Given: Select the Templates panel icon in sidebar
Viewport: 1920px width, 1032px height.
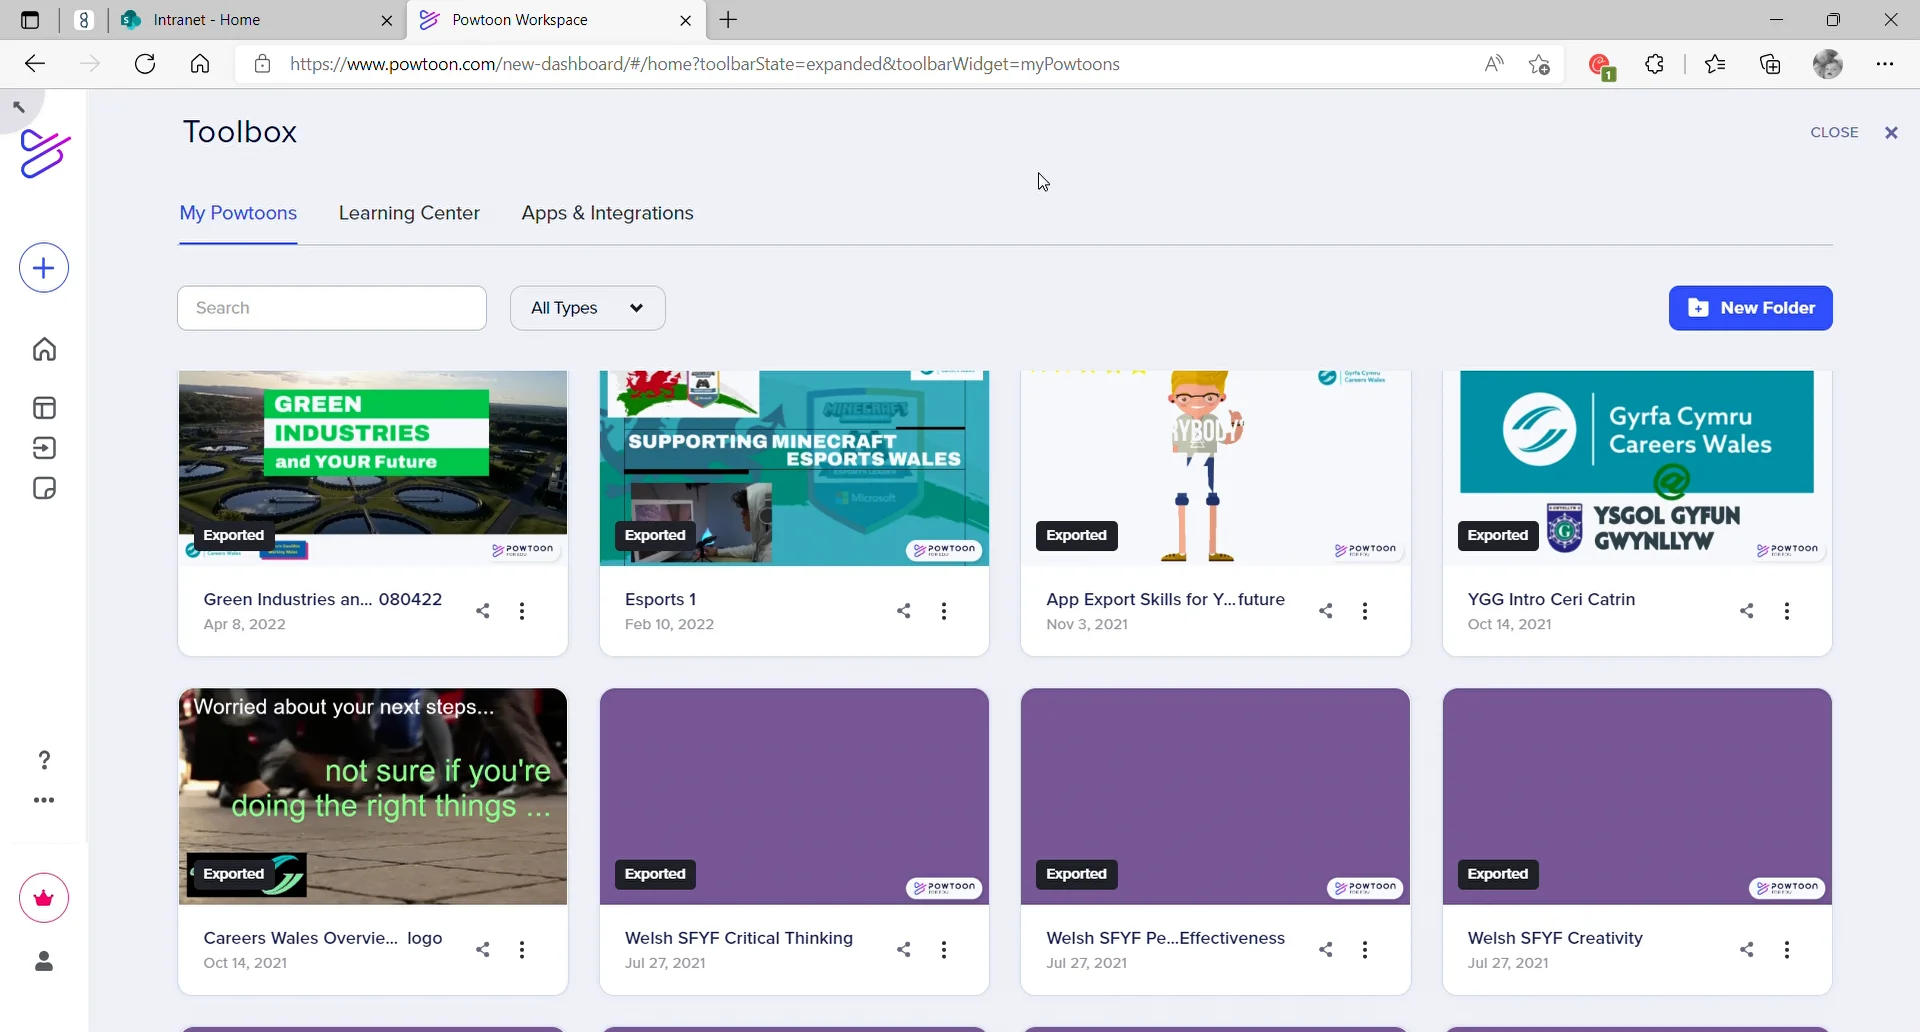Looking at the screenshot, I should [43, 408].
